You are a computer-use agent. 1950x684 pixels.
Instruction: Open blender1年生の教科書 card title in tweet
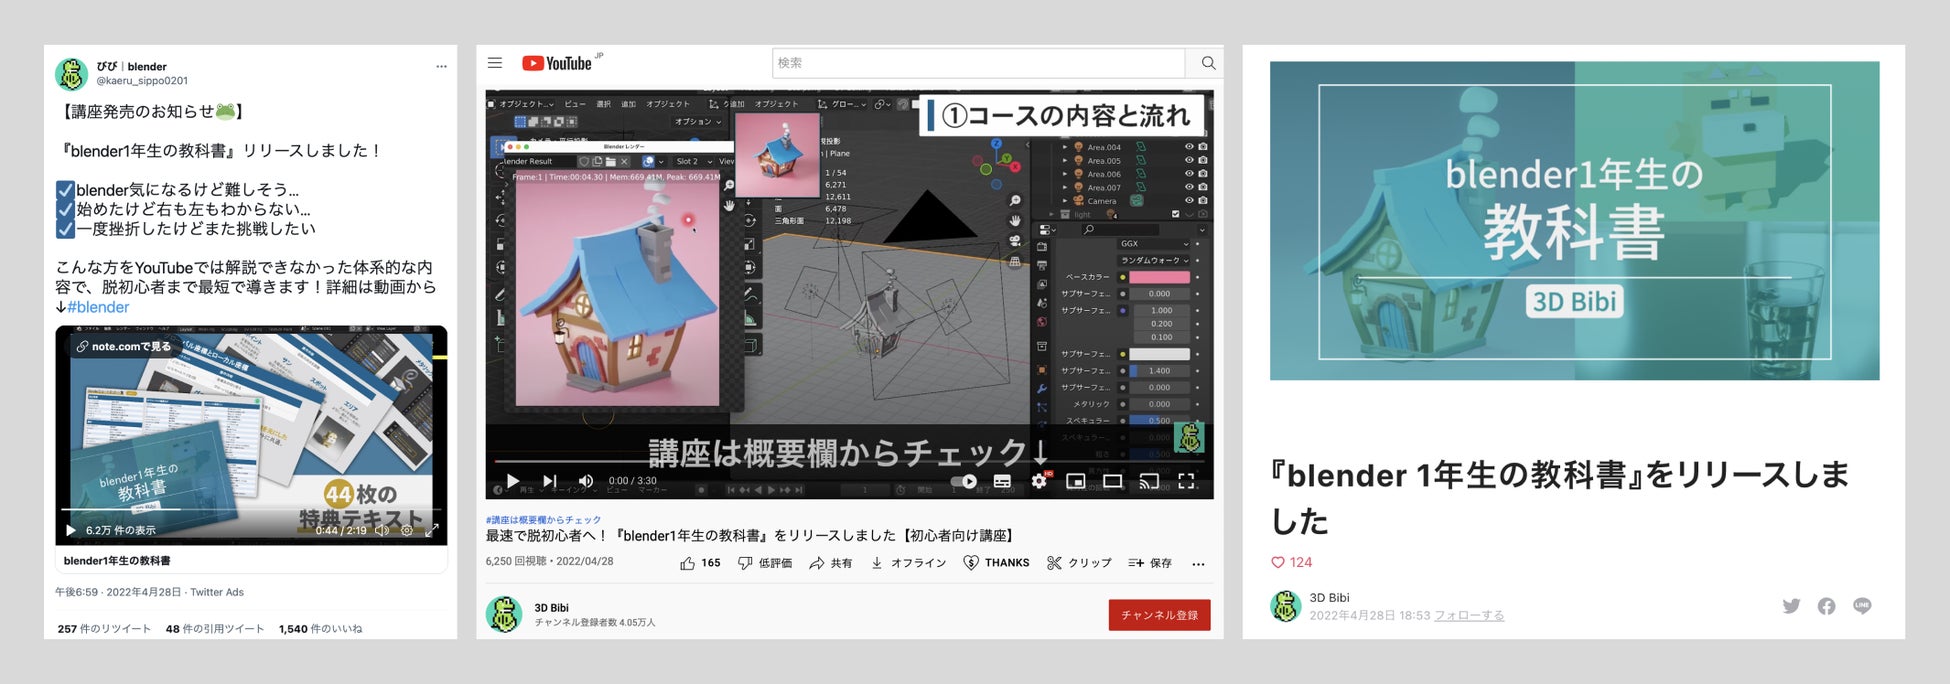(117, 561)
